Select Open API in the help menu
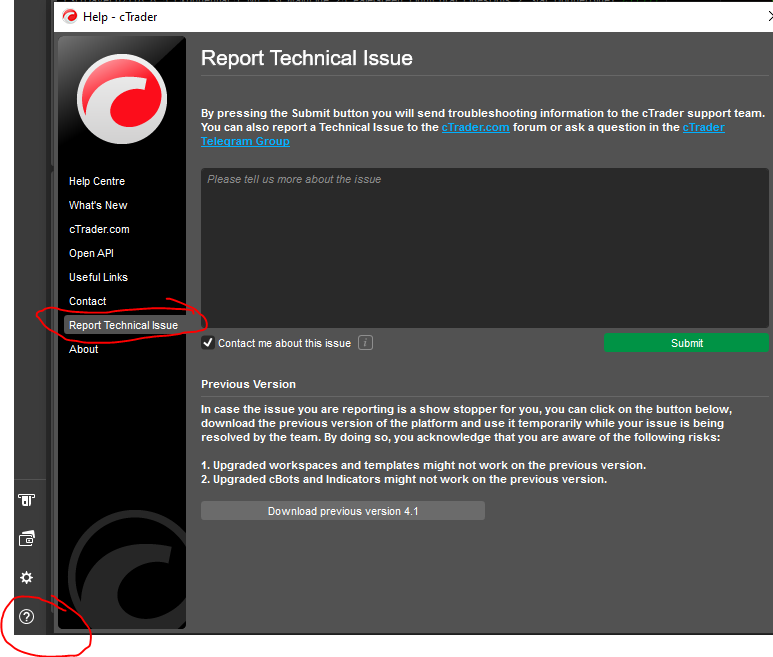This screenshot has width=773, height=657. click(x=91, y=253)
